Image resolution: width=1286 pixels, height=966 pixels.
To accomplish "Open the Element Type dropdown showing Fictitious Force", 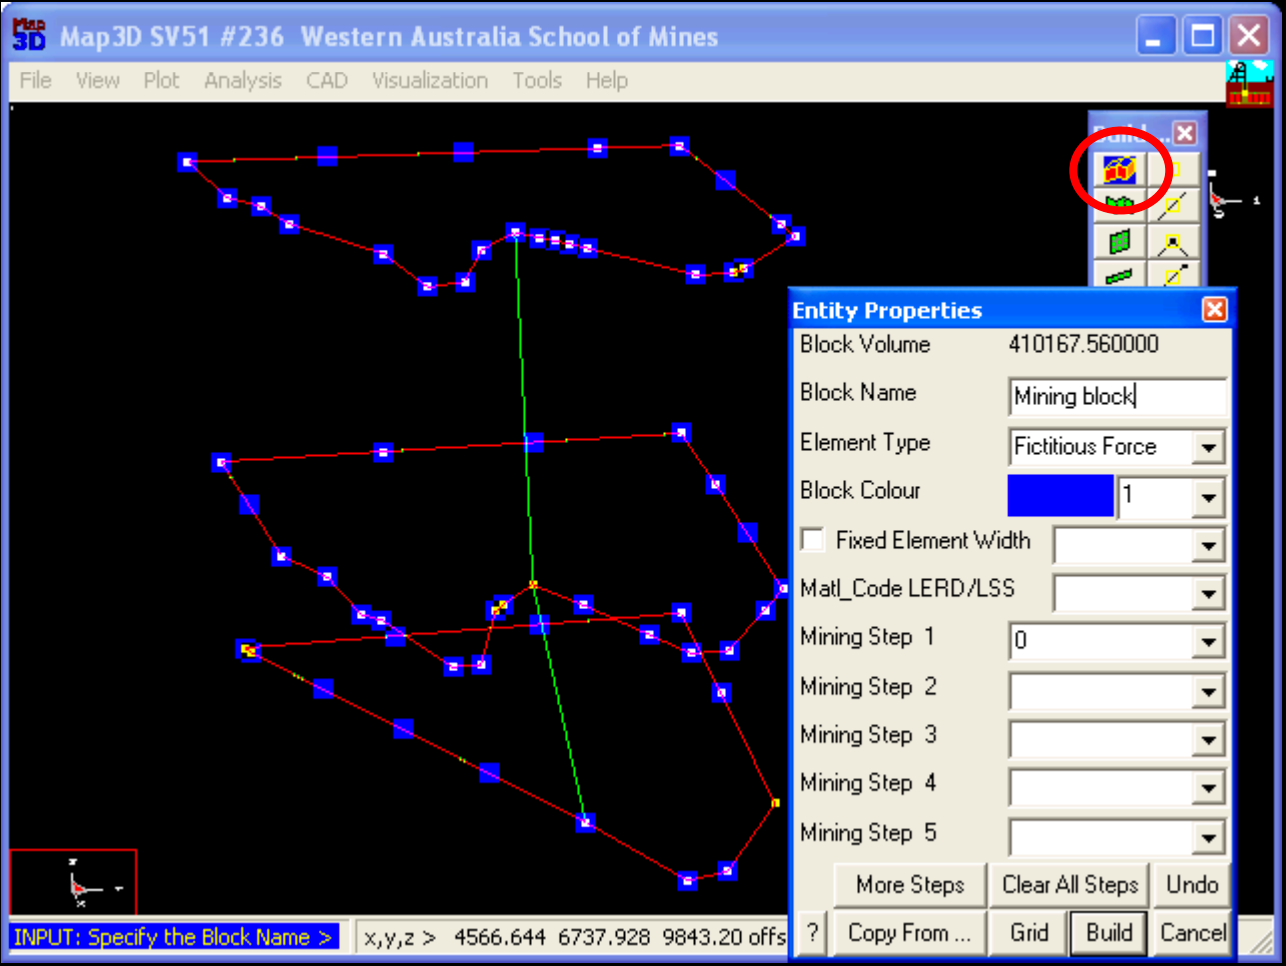I will [x=1209, y=447].
